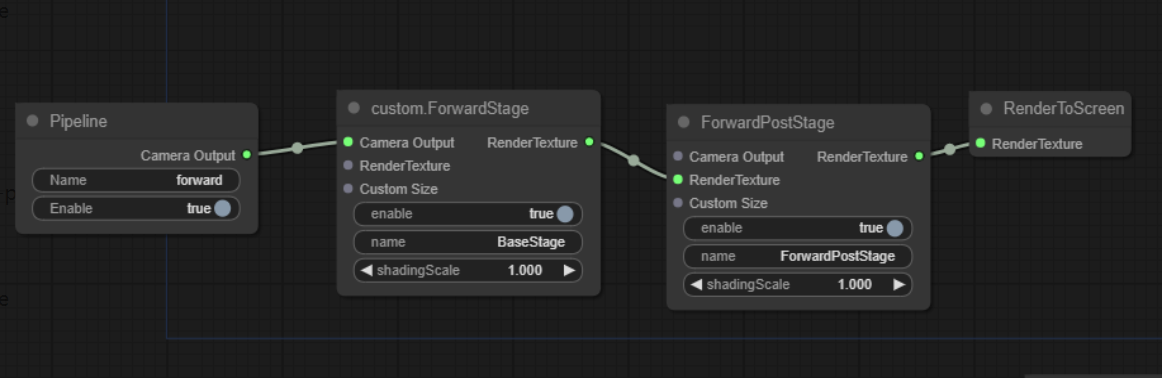Image resolution: width=1162 pixels, height=378 pixels.
Task: Select the RenderToScreen node title
Action: point(1063,109)
